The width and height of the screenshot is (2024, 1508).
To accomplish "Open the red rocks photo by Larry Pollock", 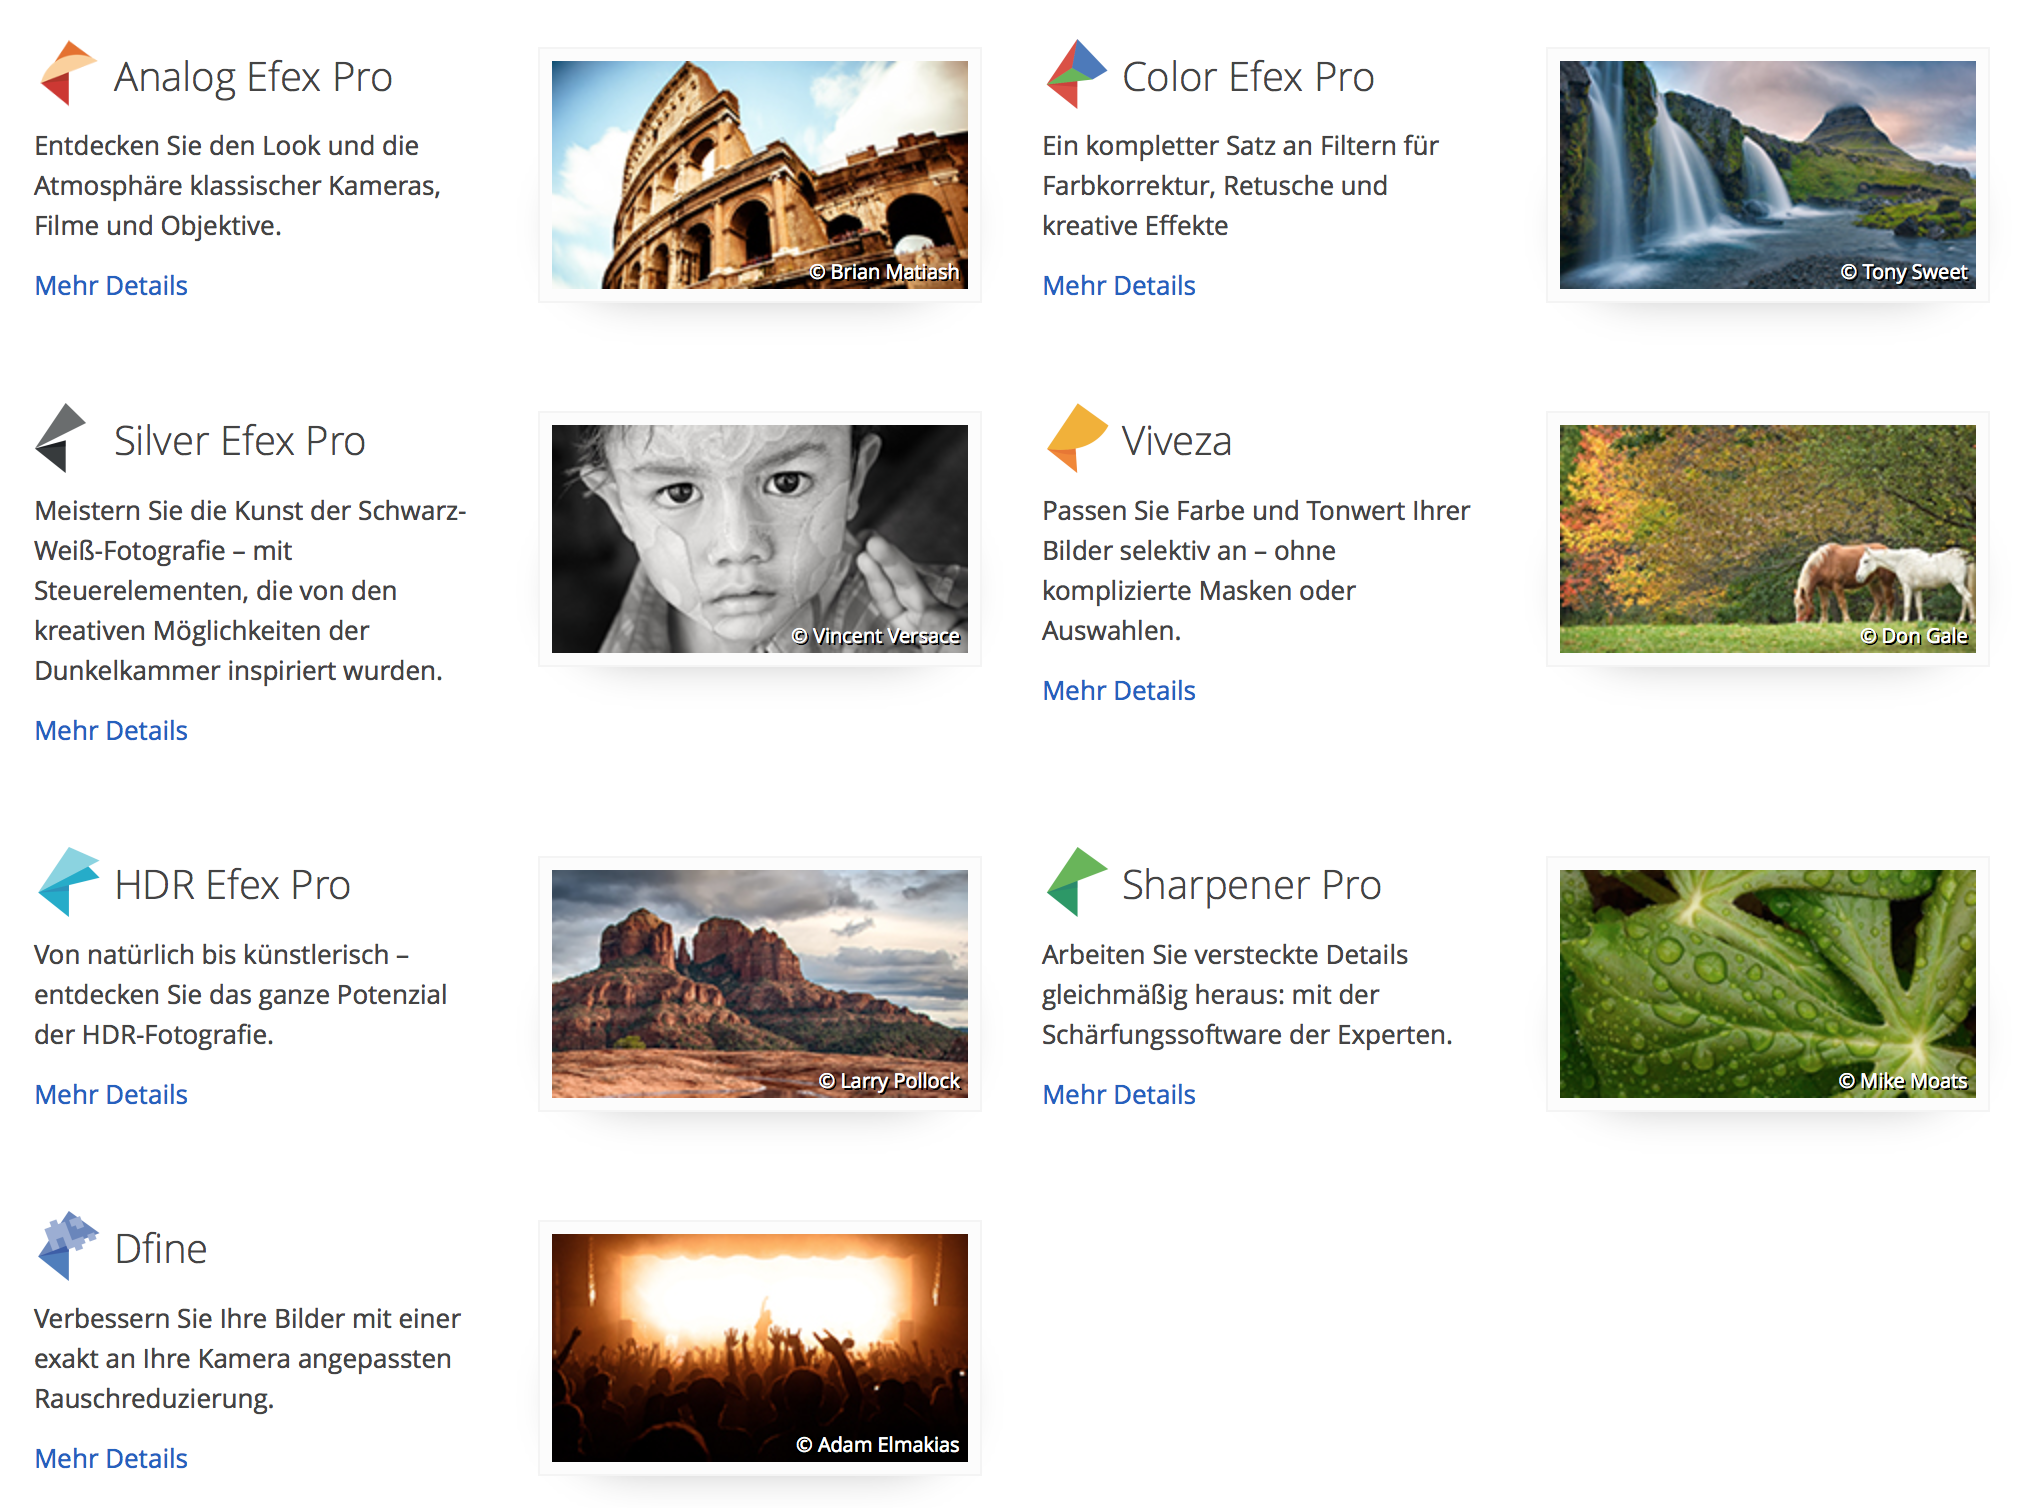I will click(x=759, y=983).
